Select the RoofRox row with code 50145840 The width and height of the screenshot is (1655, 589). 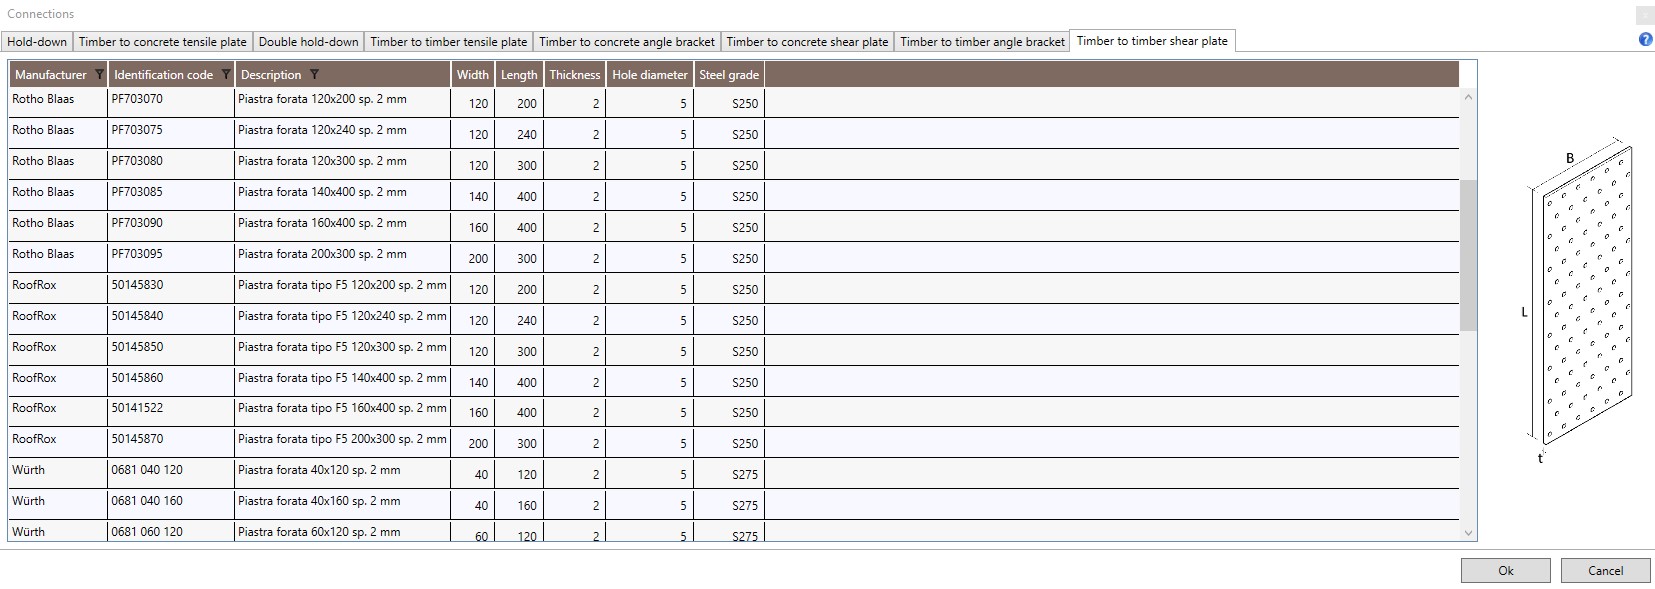point(733,320)
